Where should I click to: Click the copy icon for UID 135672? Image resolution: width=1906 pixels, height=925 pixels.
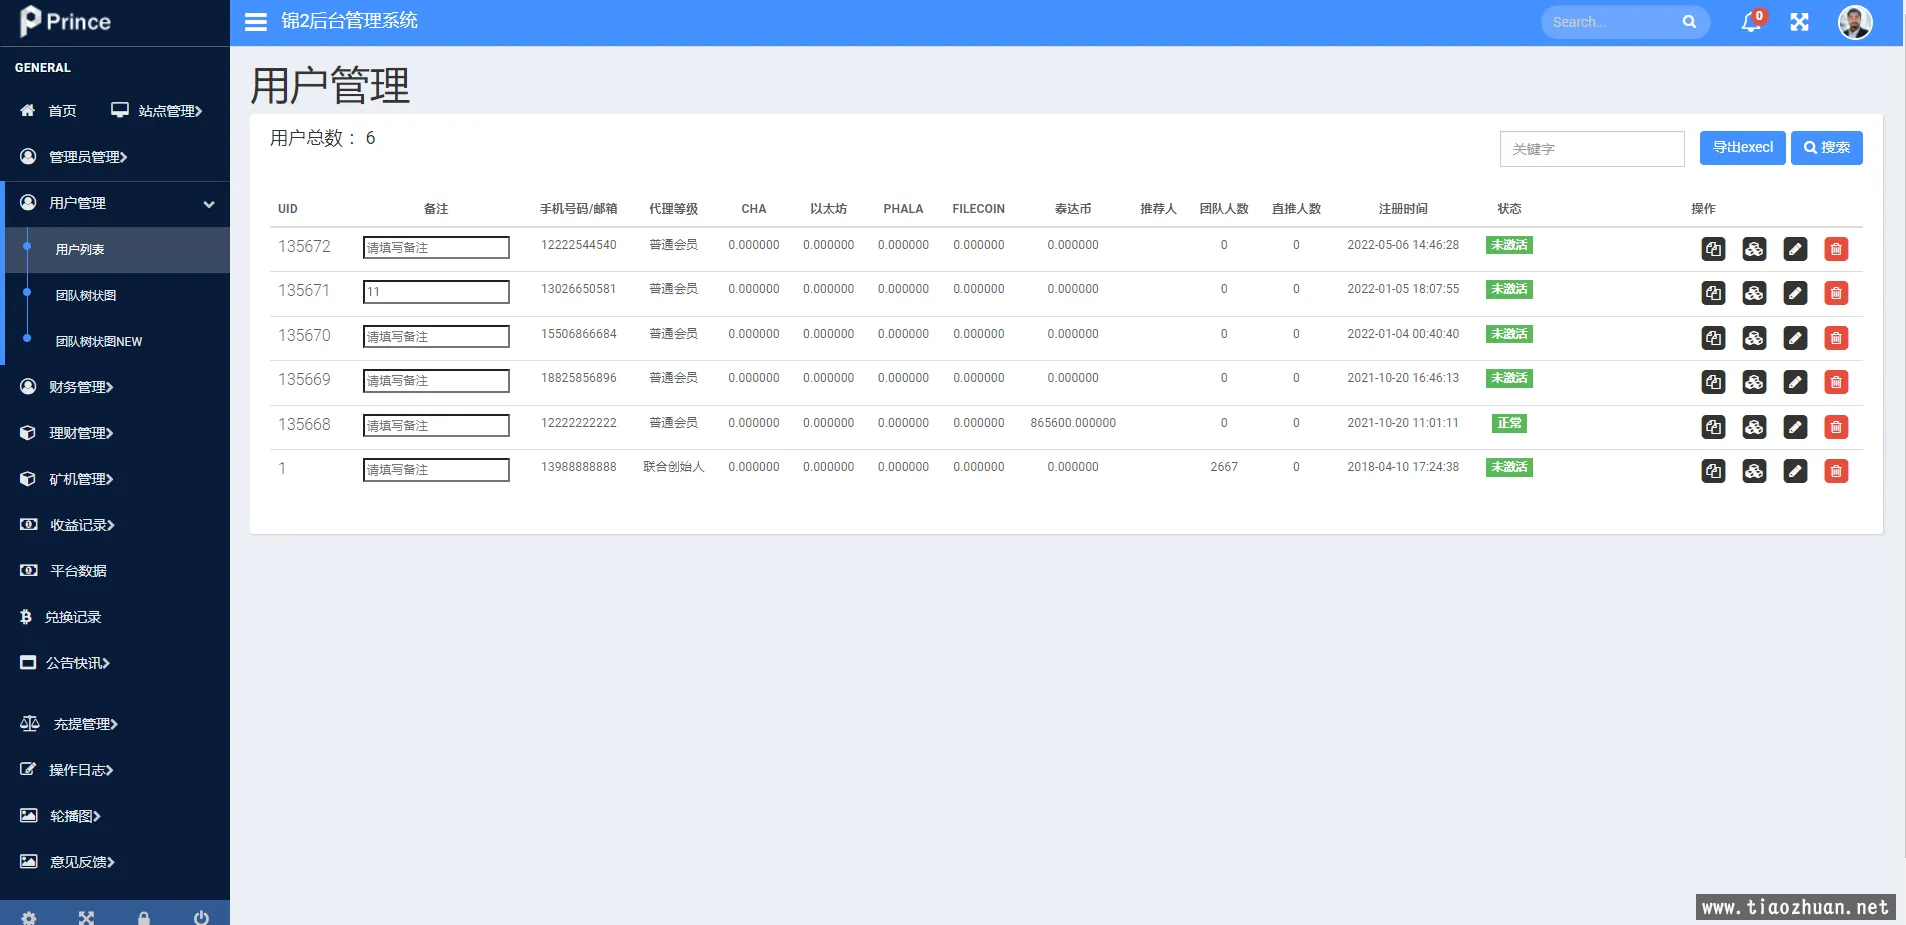pyautogui.click(x=1713, y=249)
